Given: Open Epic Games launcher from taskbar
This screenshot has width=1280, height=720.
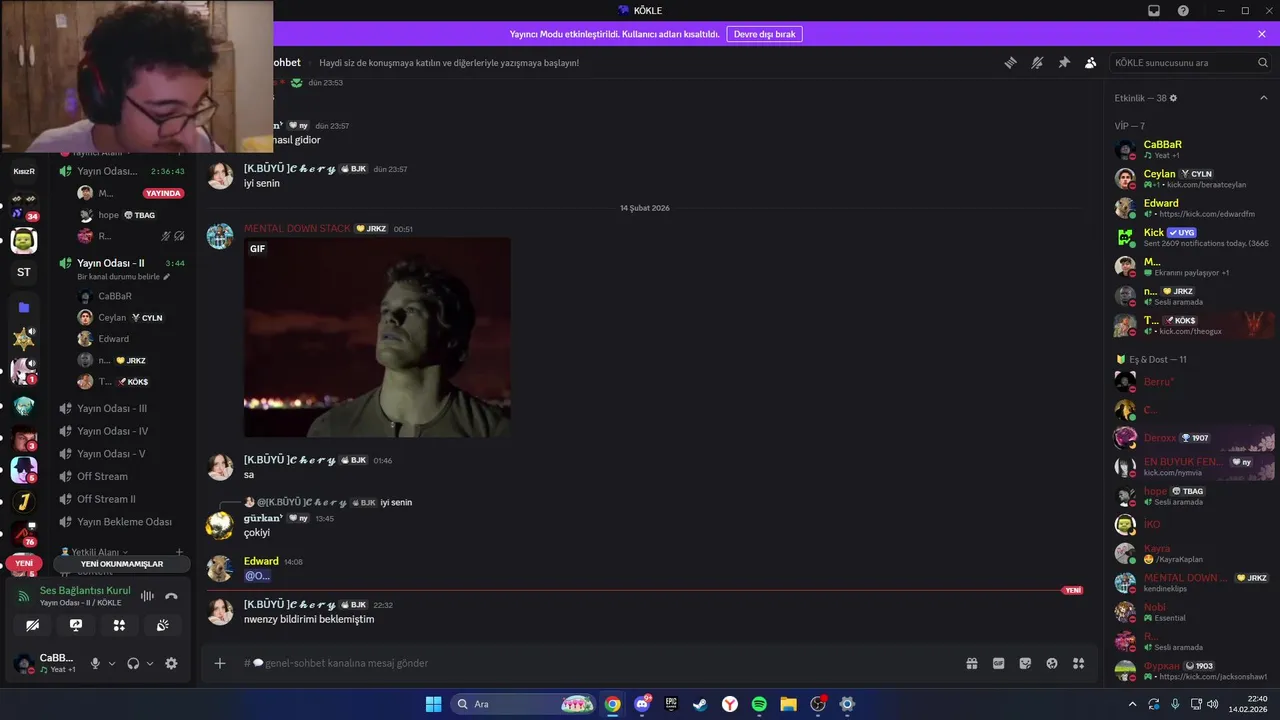Looking at the screenshot, I should (x=671, y=704).
